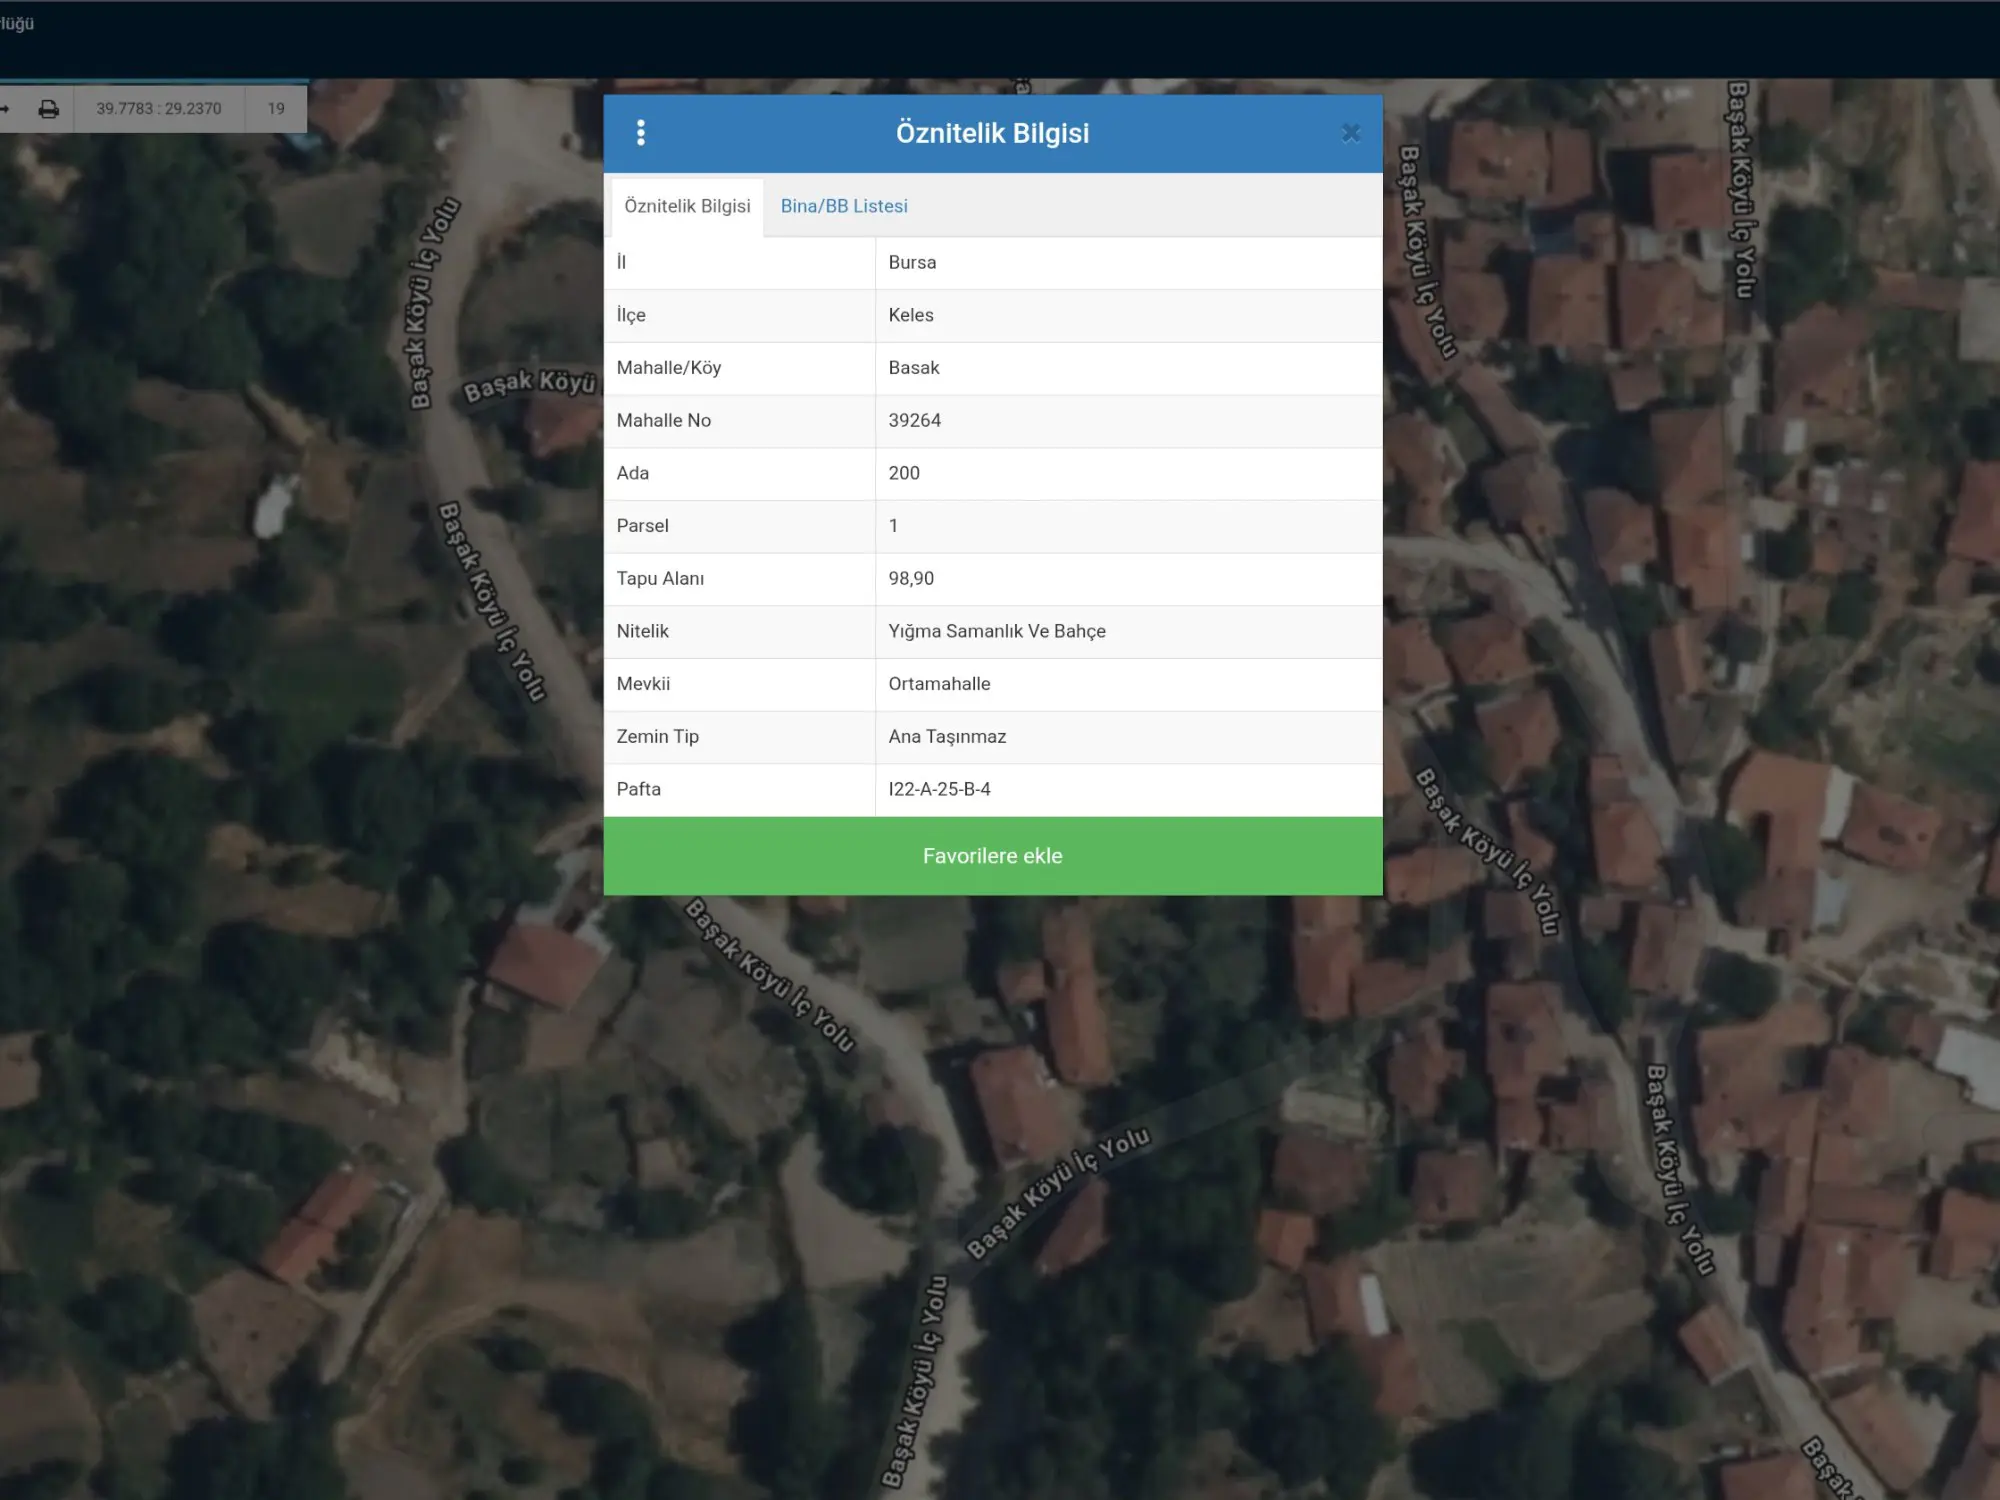Open the three-dot menu in Öznitelik Bilgisi header
Image resolution: width=2000 pixels, height=1500 pixels.
[641, 133]
